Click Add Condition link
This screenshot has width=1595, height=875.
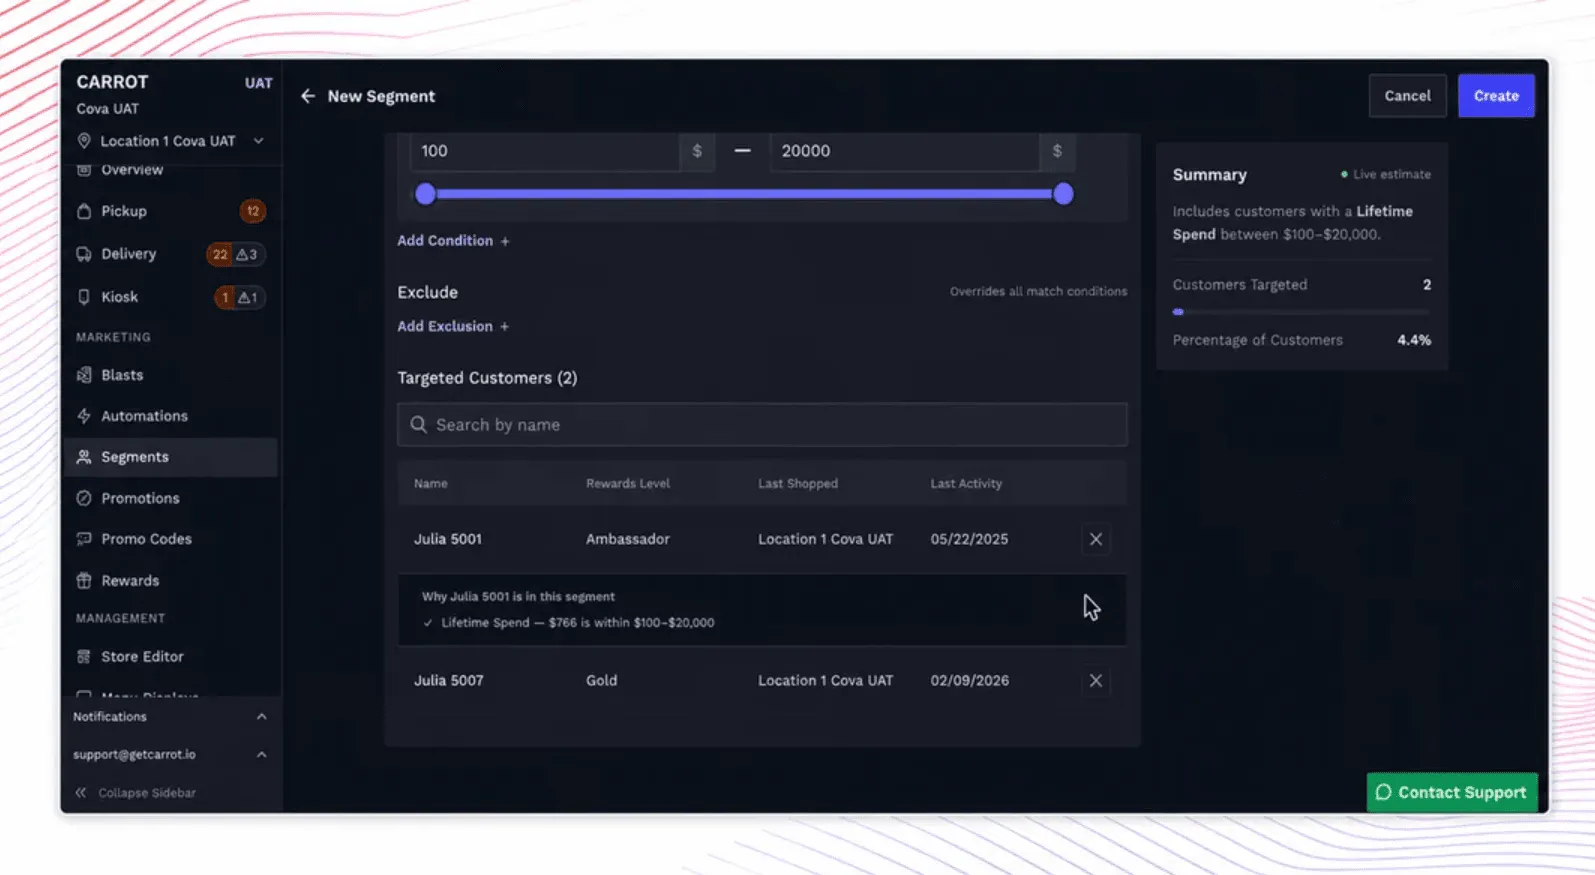point(453,241)
